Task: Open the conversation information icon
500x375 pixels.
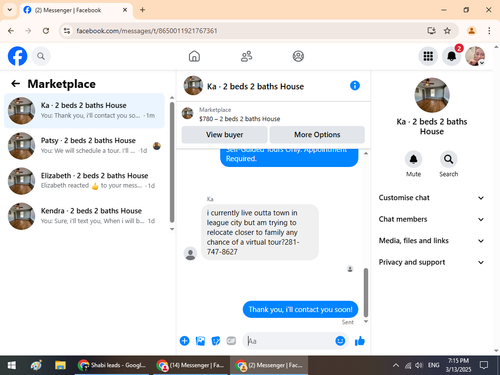Action: pos(355,86)
